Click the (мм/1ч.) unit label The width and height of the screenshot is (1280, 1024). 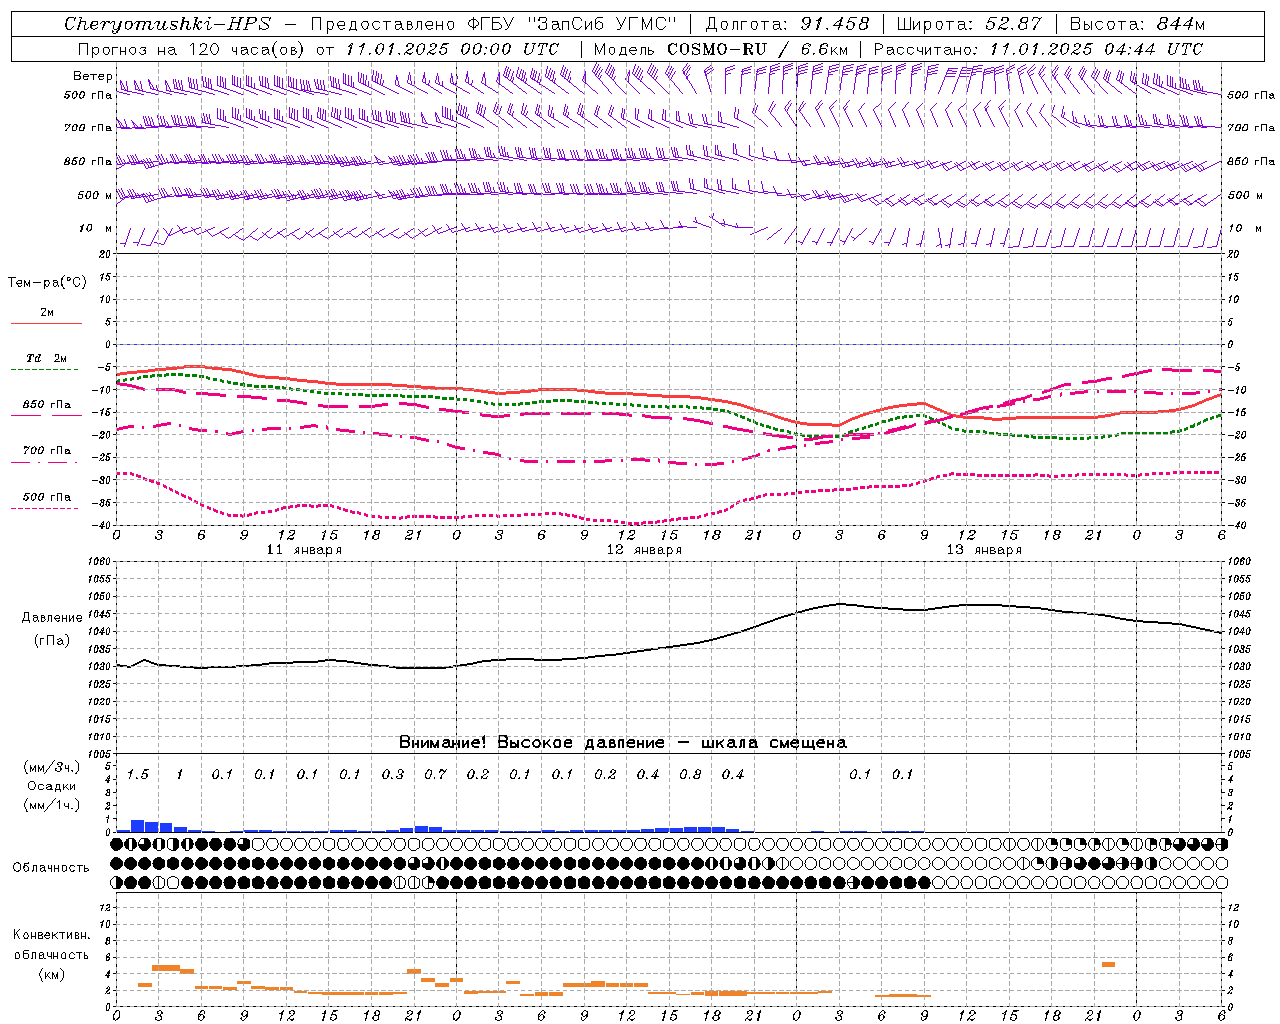52,805
